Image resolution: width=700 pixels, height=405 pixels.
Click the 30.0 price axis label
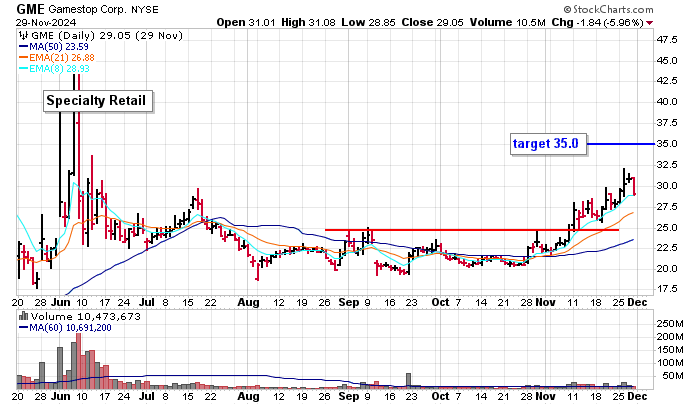pyautogui.click(x=667, y=186)
